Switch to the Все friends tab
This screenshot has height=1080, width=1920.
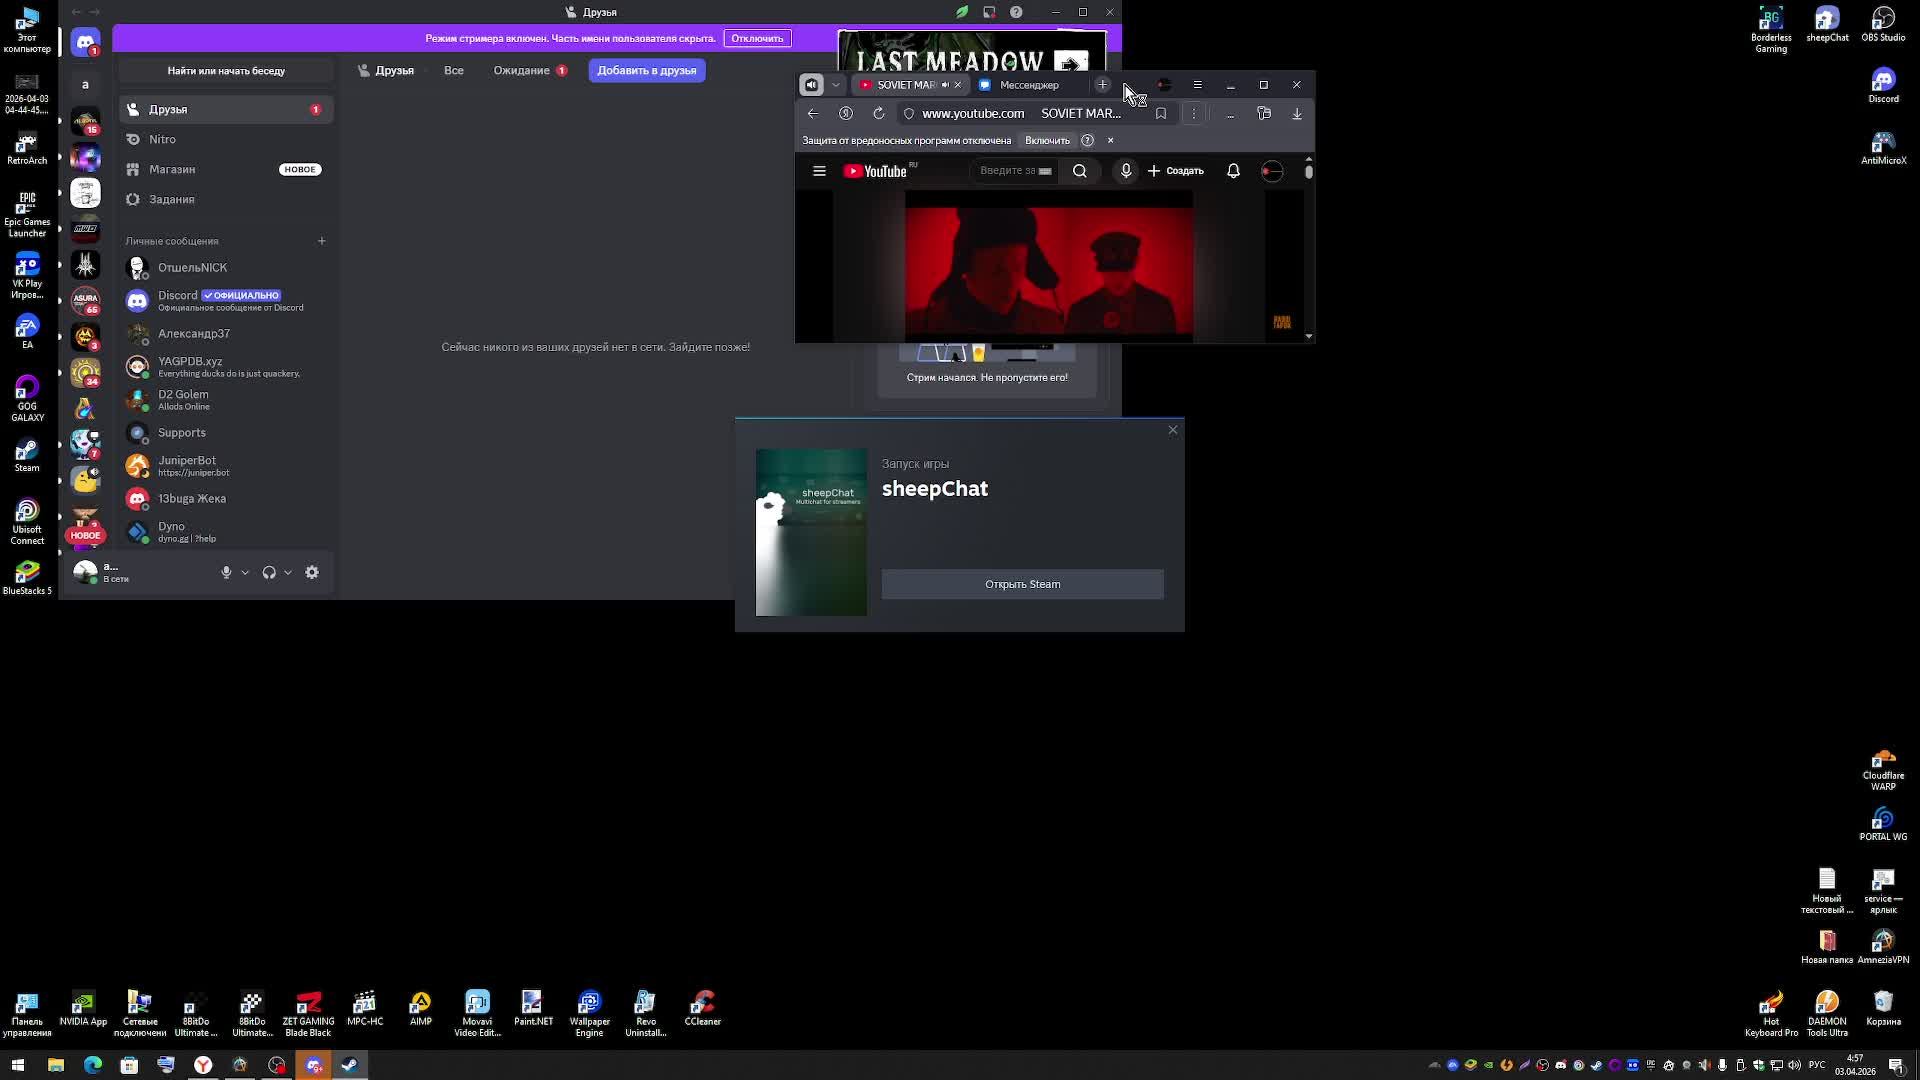click(453, 70)
